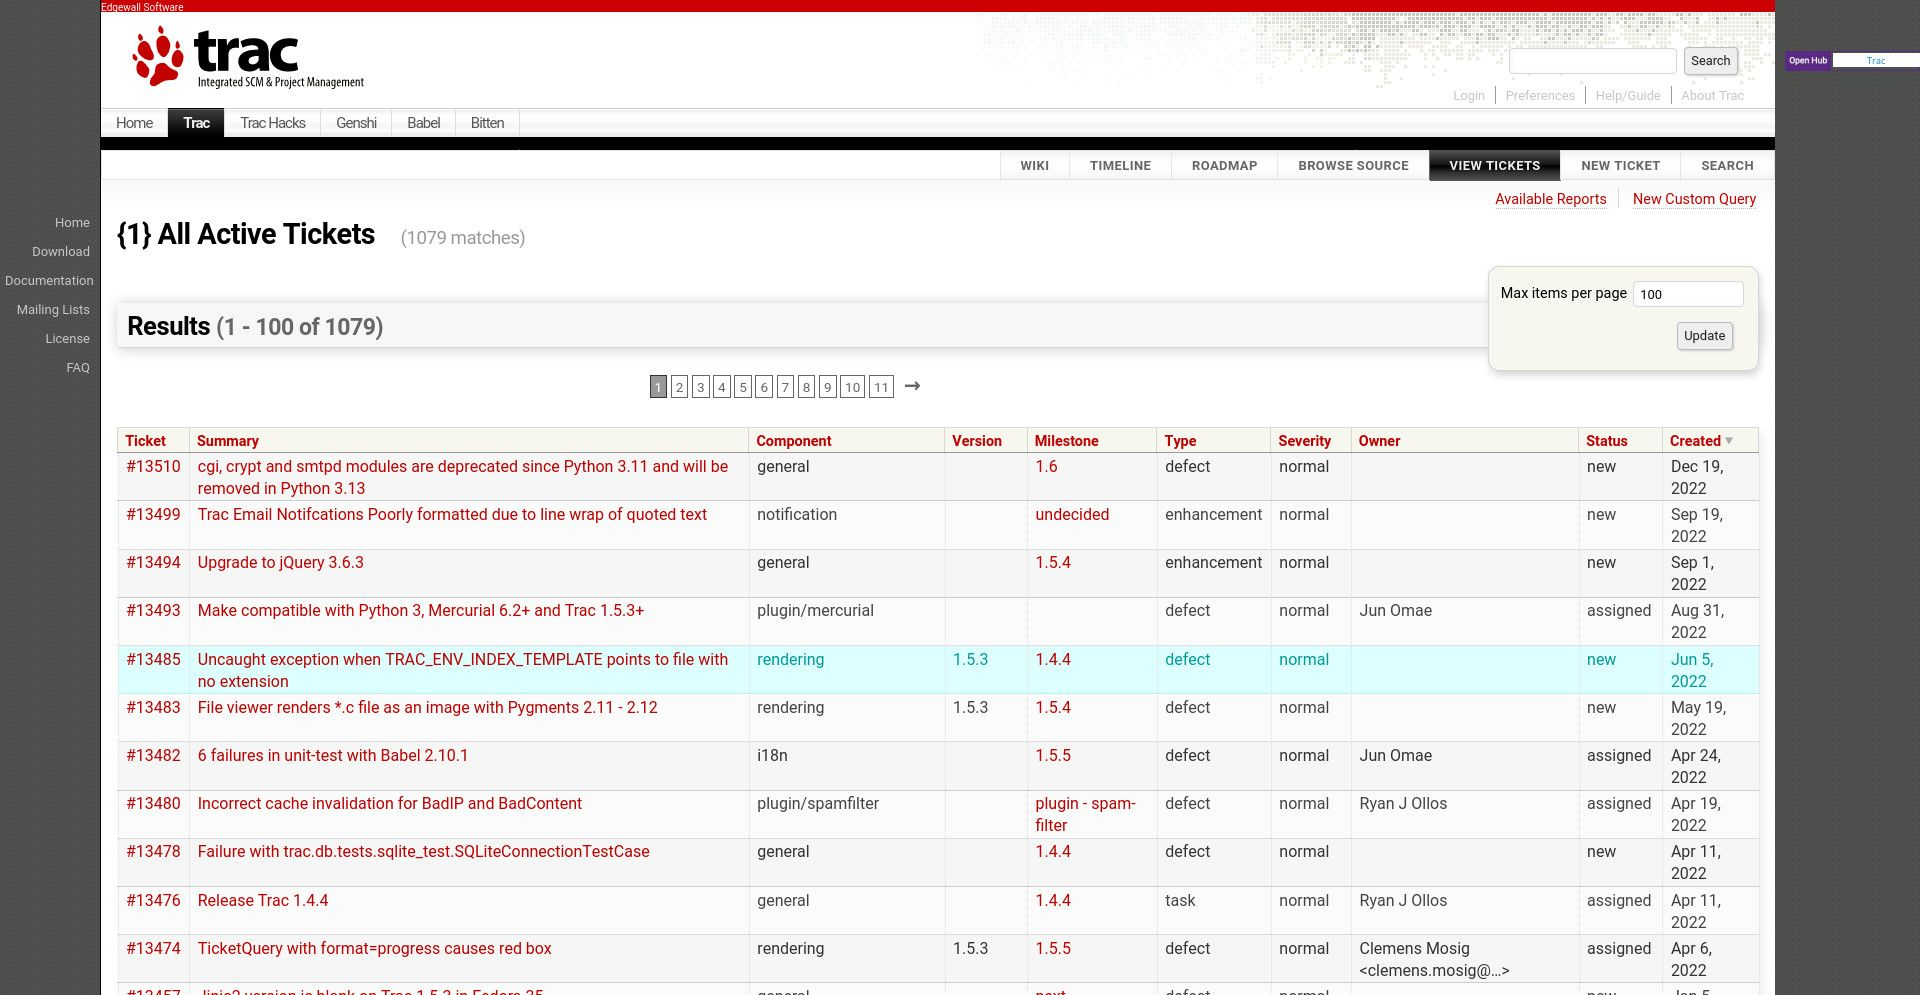
Task: Open the New Custom Query link
Action: (1694, 199)
